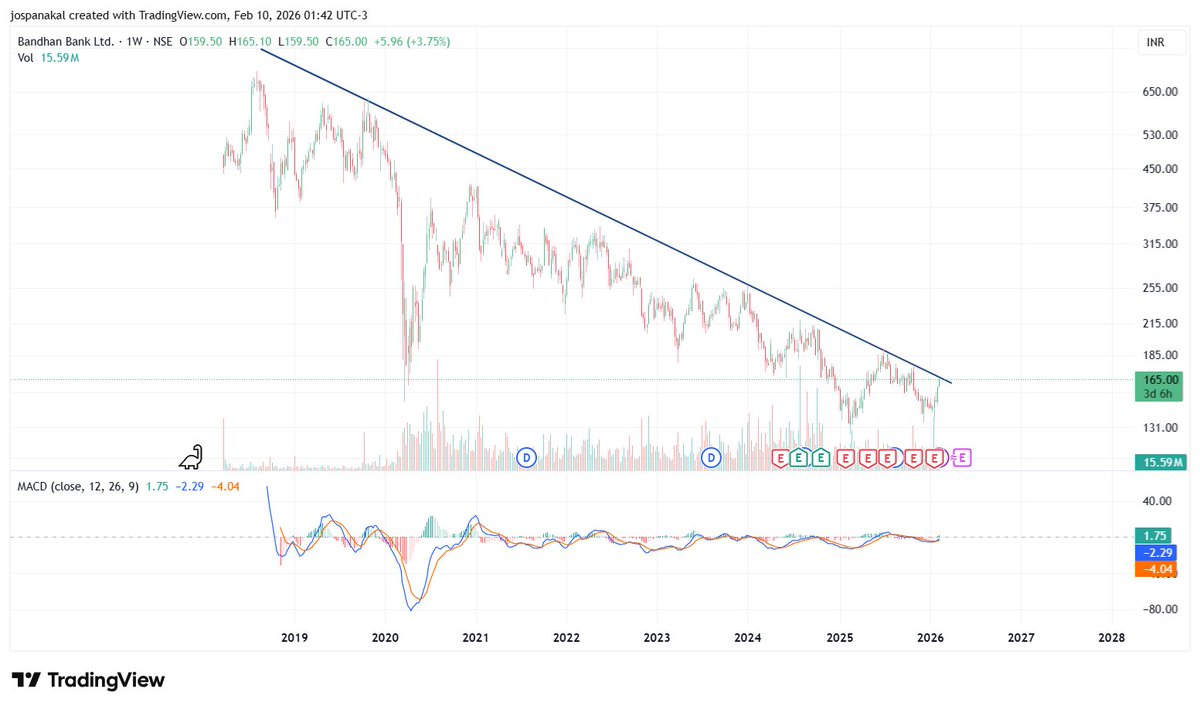The image size is (1200, 709).
Task: Click the Bandhan Bank Ltd. symbol title
Action: click(64, 42)
